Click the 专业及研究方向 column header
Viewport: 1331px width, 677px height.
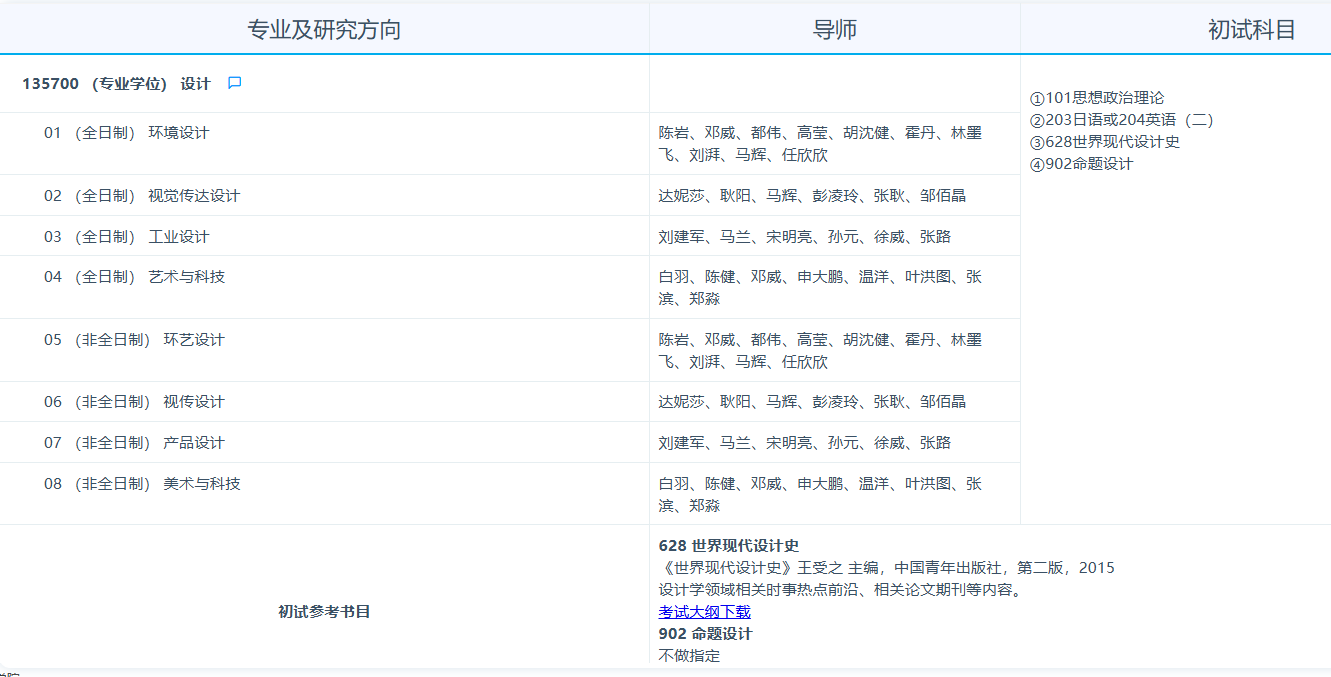click(324, 30)
